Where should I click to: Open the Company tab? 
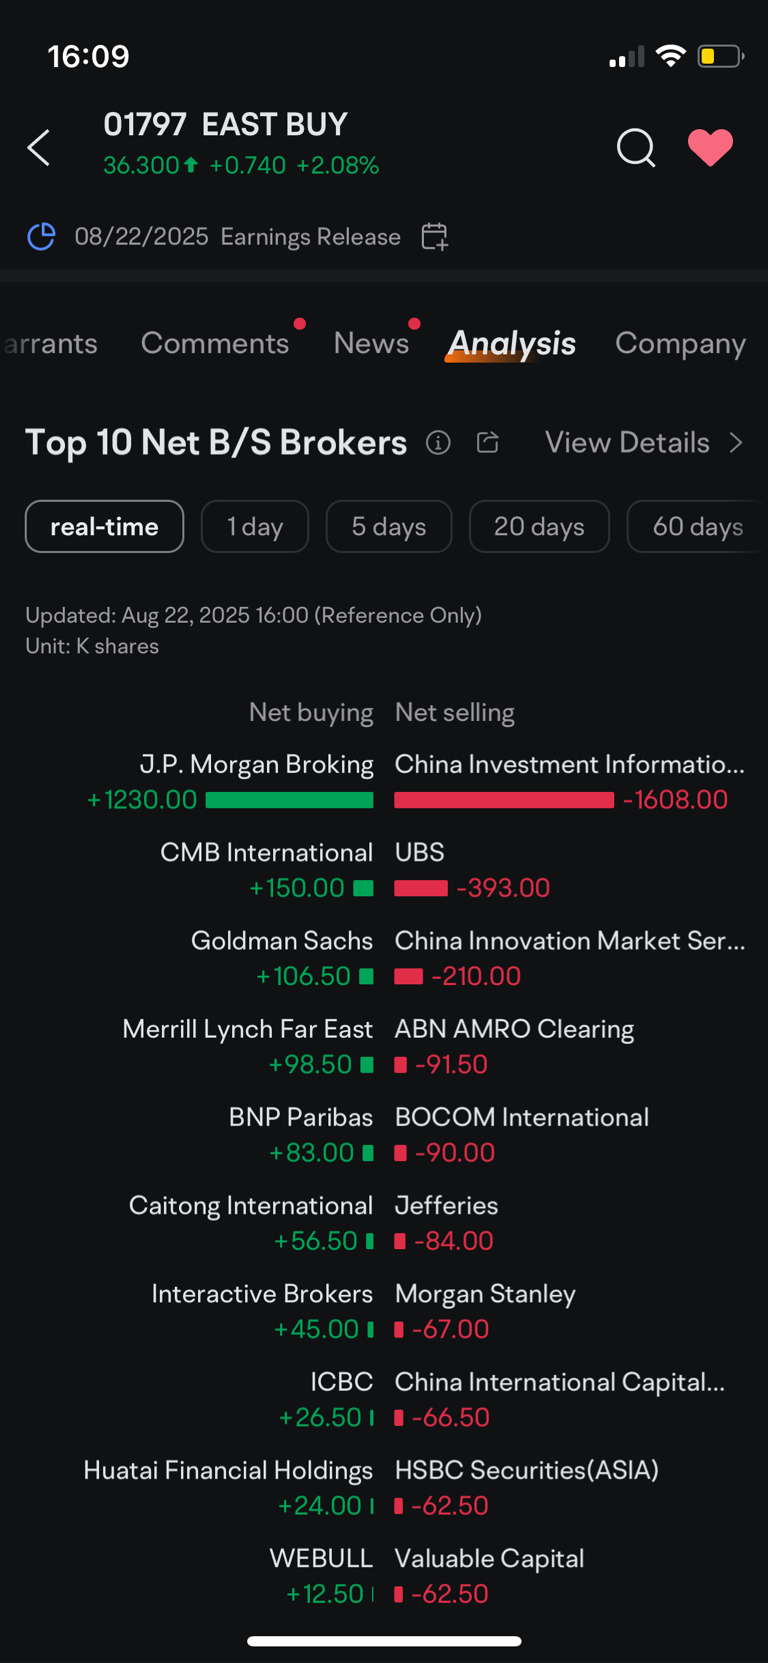click(680, 343)
